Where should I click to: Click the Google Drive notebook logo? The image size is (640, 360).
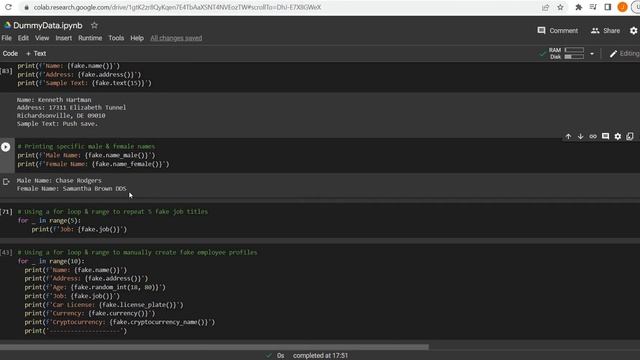pos(7,25)
